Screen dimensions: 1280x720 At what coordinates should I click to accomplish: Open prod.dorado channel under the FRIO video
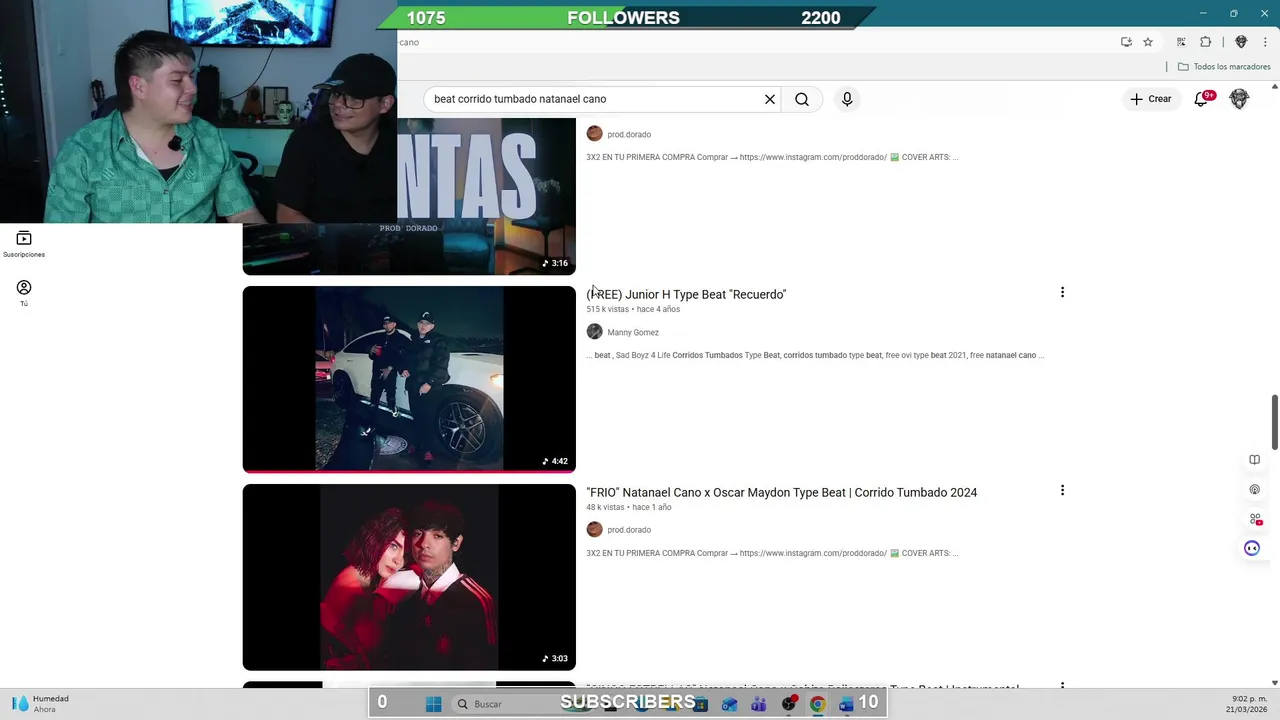[x=629, y=530]
